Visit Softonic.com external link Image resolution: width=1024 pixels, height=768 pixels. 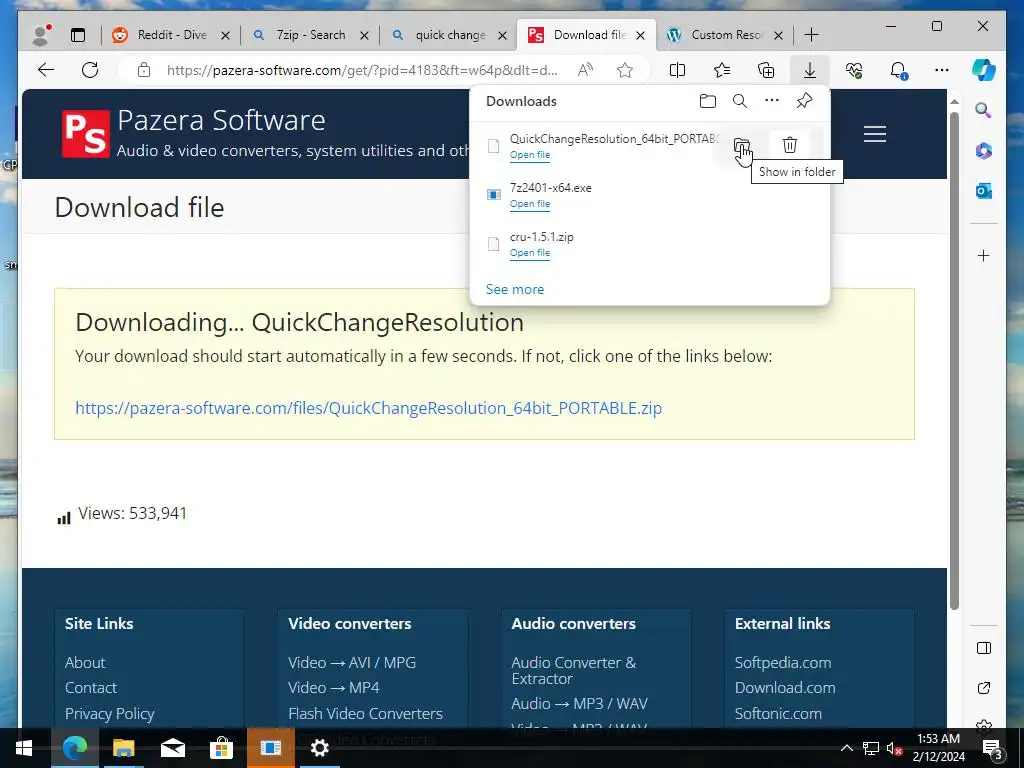point(778,714)
